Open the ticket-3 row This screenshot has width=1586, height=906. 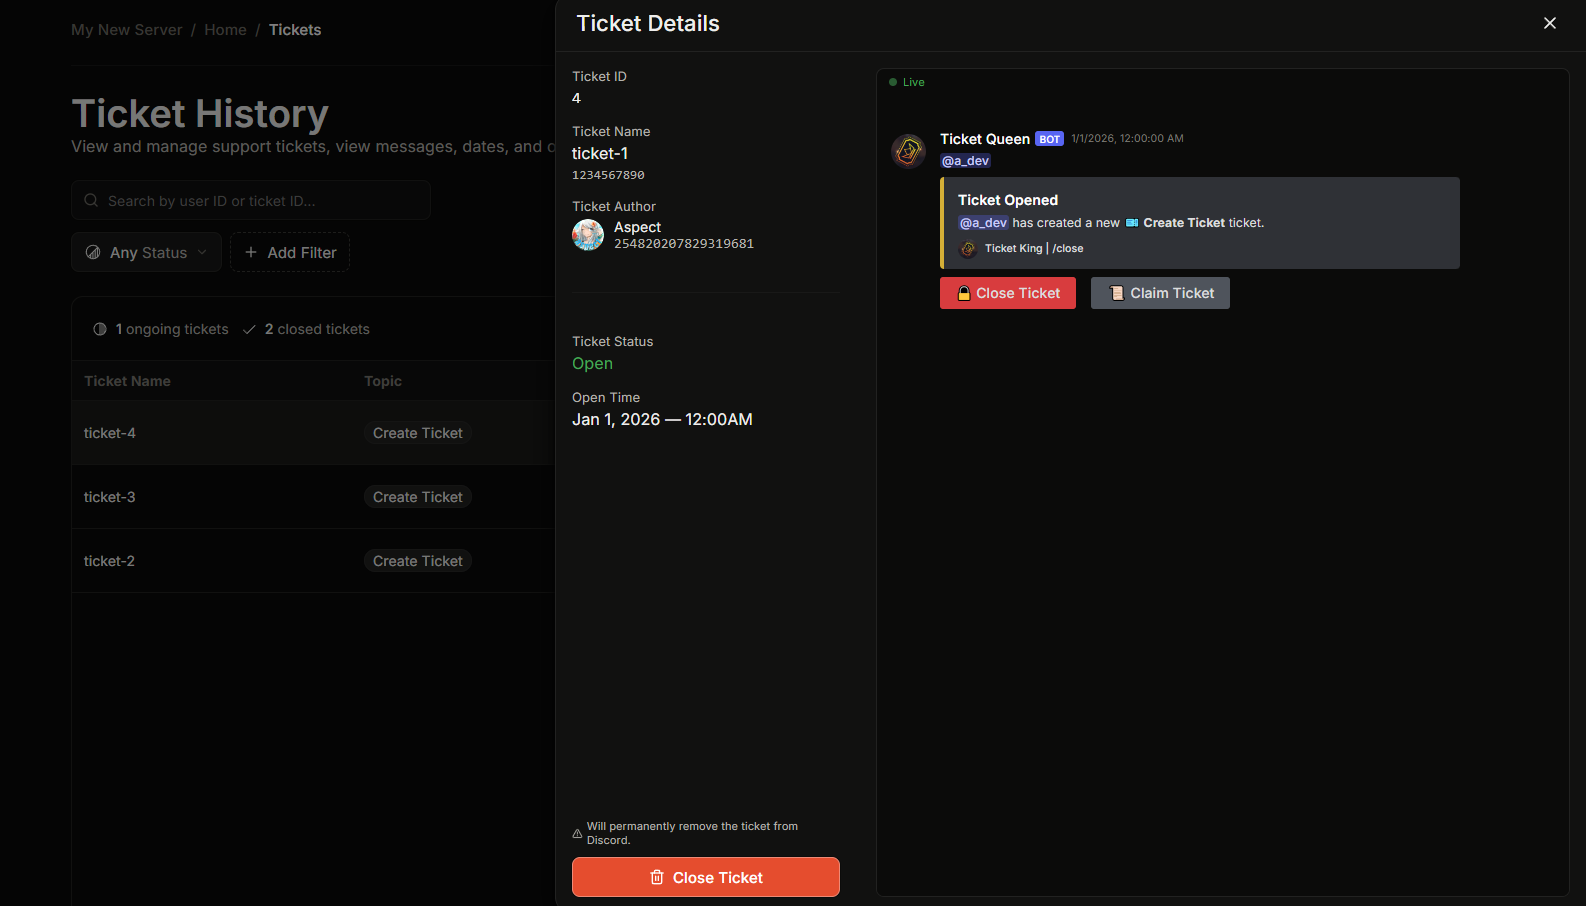click(313, 497)
